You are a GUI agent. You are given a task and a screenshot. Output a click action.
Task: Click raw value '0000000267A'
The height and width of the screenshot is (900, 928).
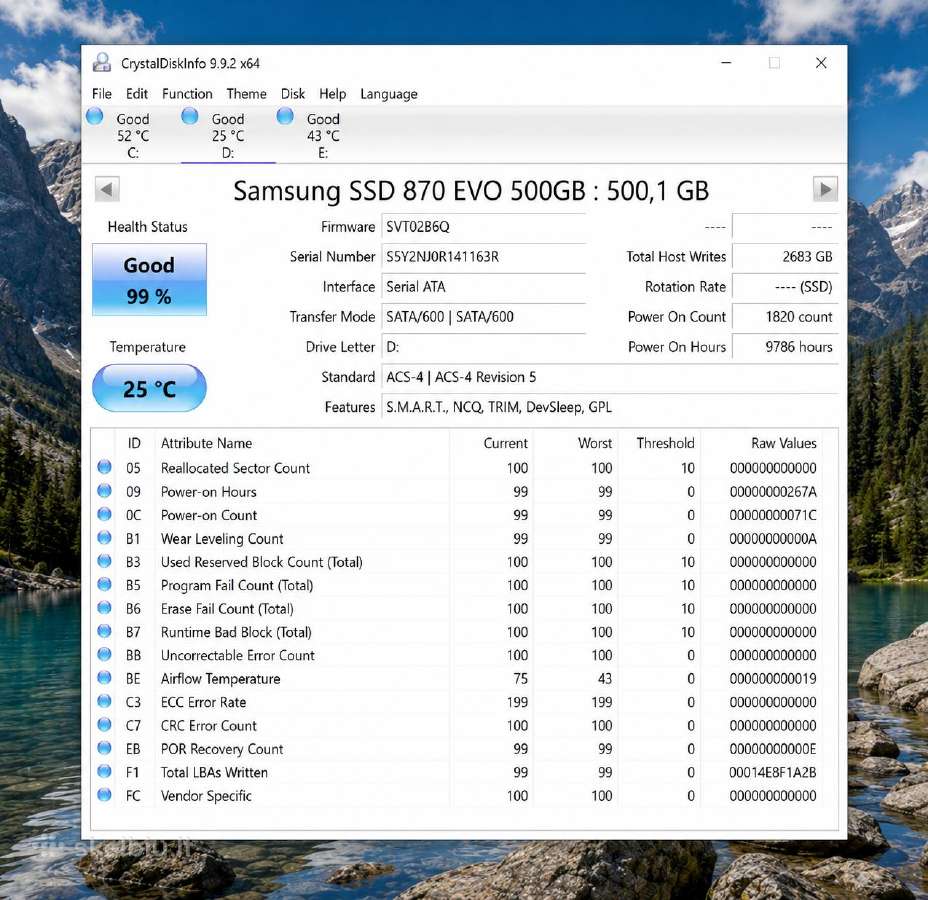point(772,492)
